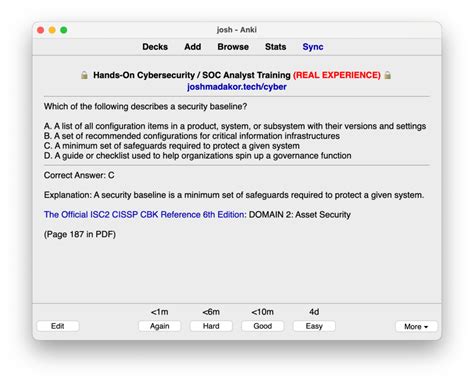Select answer option D about governance checklist
This screenshot has width=474, height=383.
click(198, 156)
